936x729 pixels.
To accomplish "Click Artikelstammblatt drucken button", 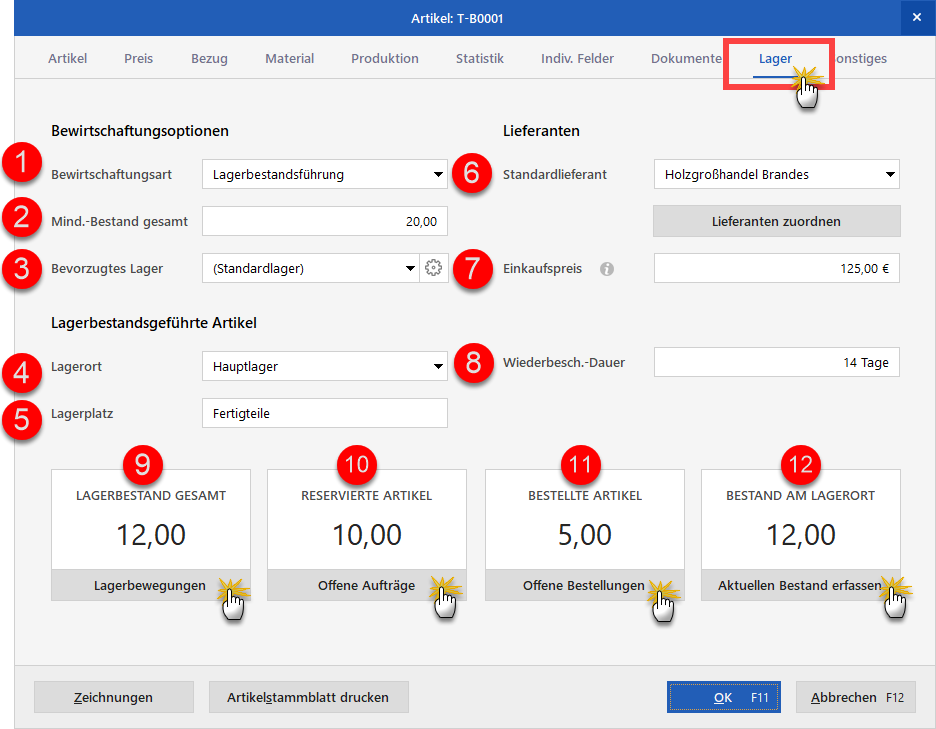I will (309, 697).
